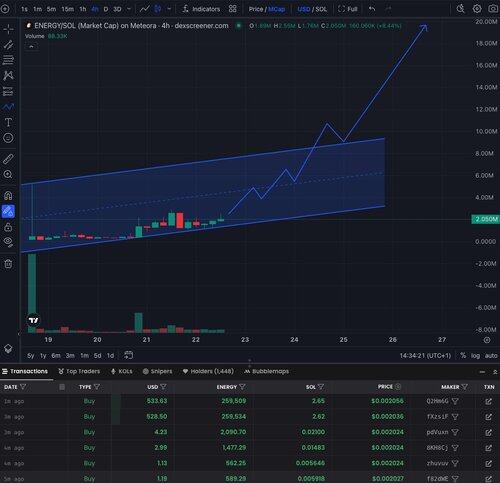Open the timezone 14:34:21 (UTC+1) menu

425,356
